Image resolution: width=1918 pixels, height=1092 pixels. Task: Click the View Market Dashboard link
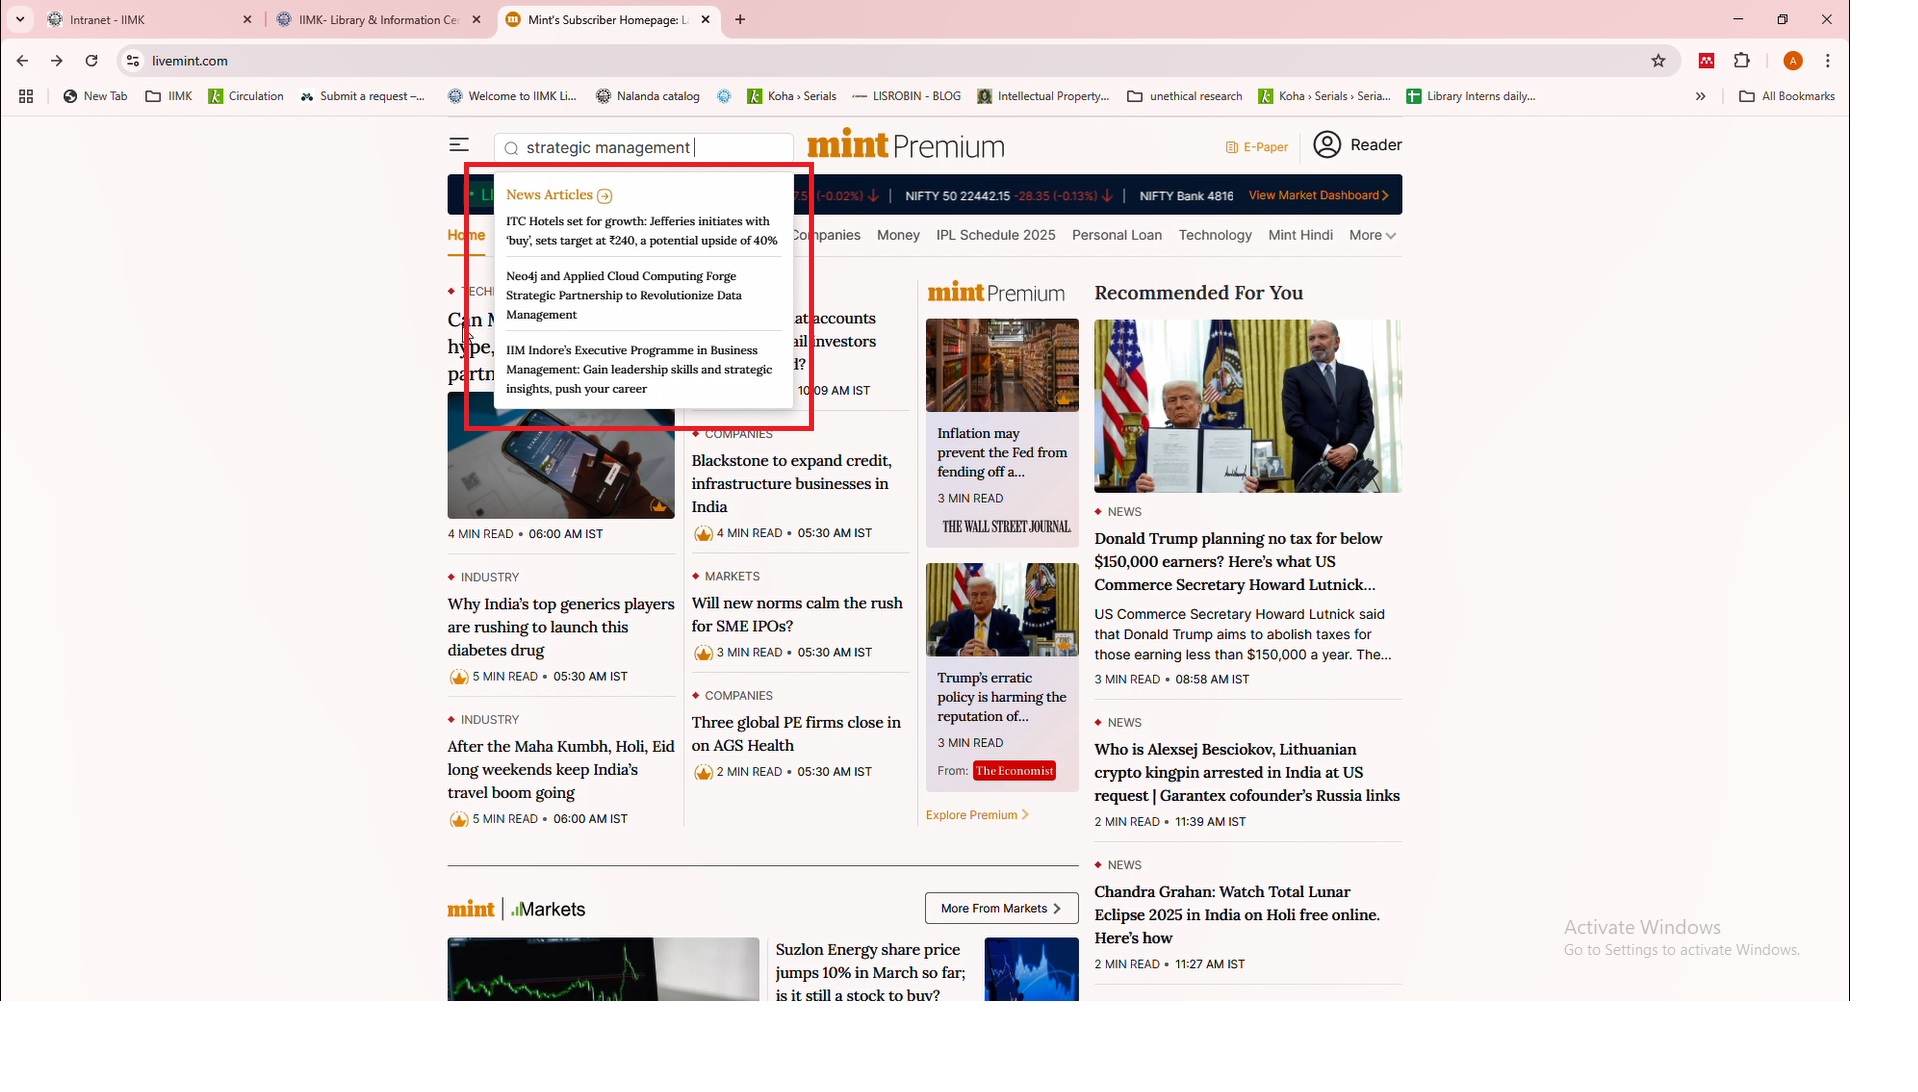[1318, 195]
